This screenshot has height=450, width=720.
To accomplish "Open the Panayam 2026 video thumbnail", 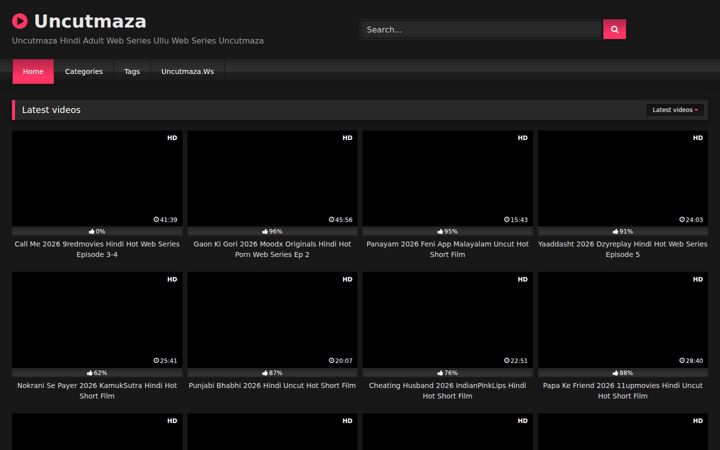I will 447,178.
